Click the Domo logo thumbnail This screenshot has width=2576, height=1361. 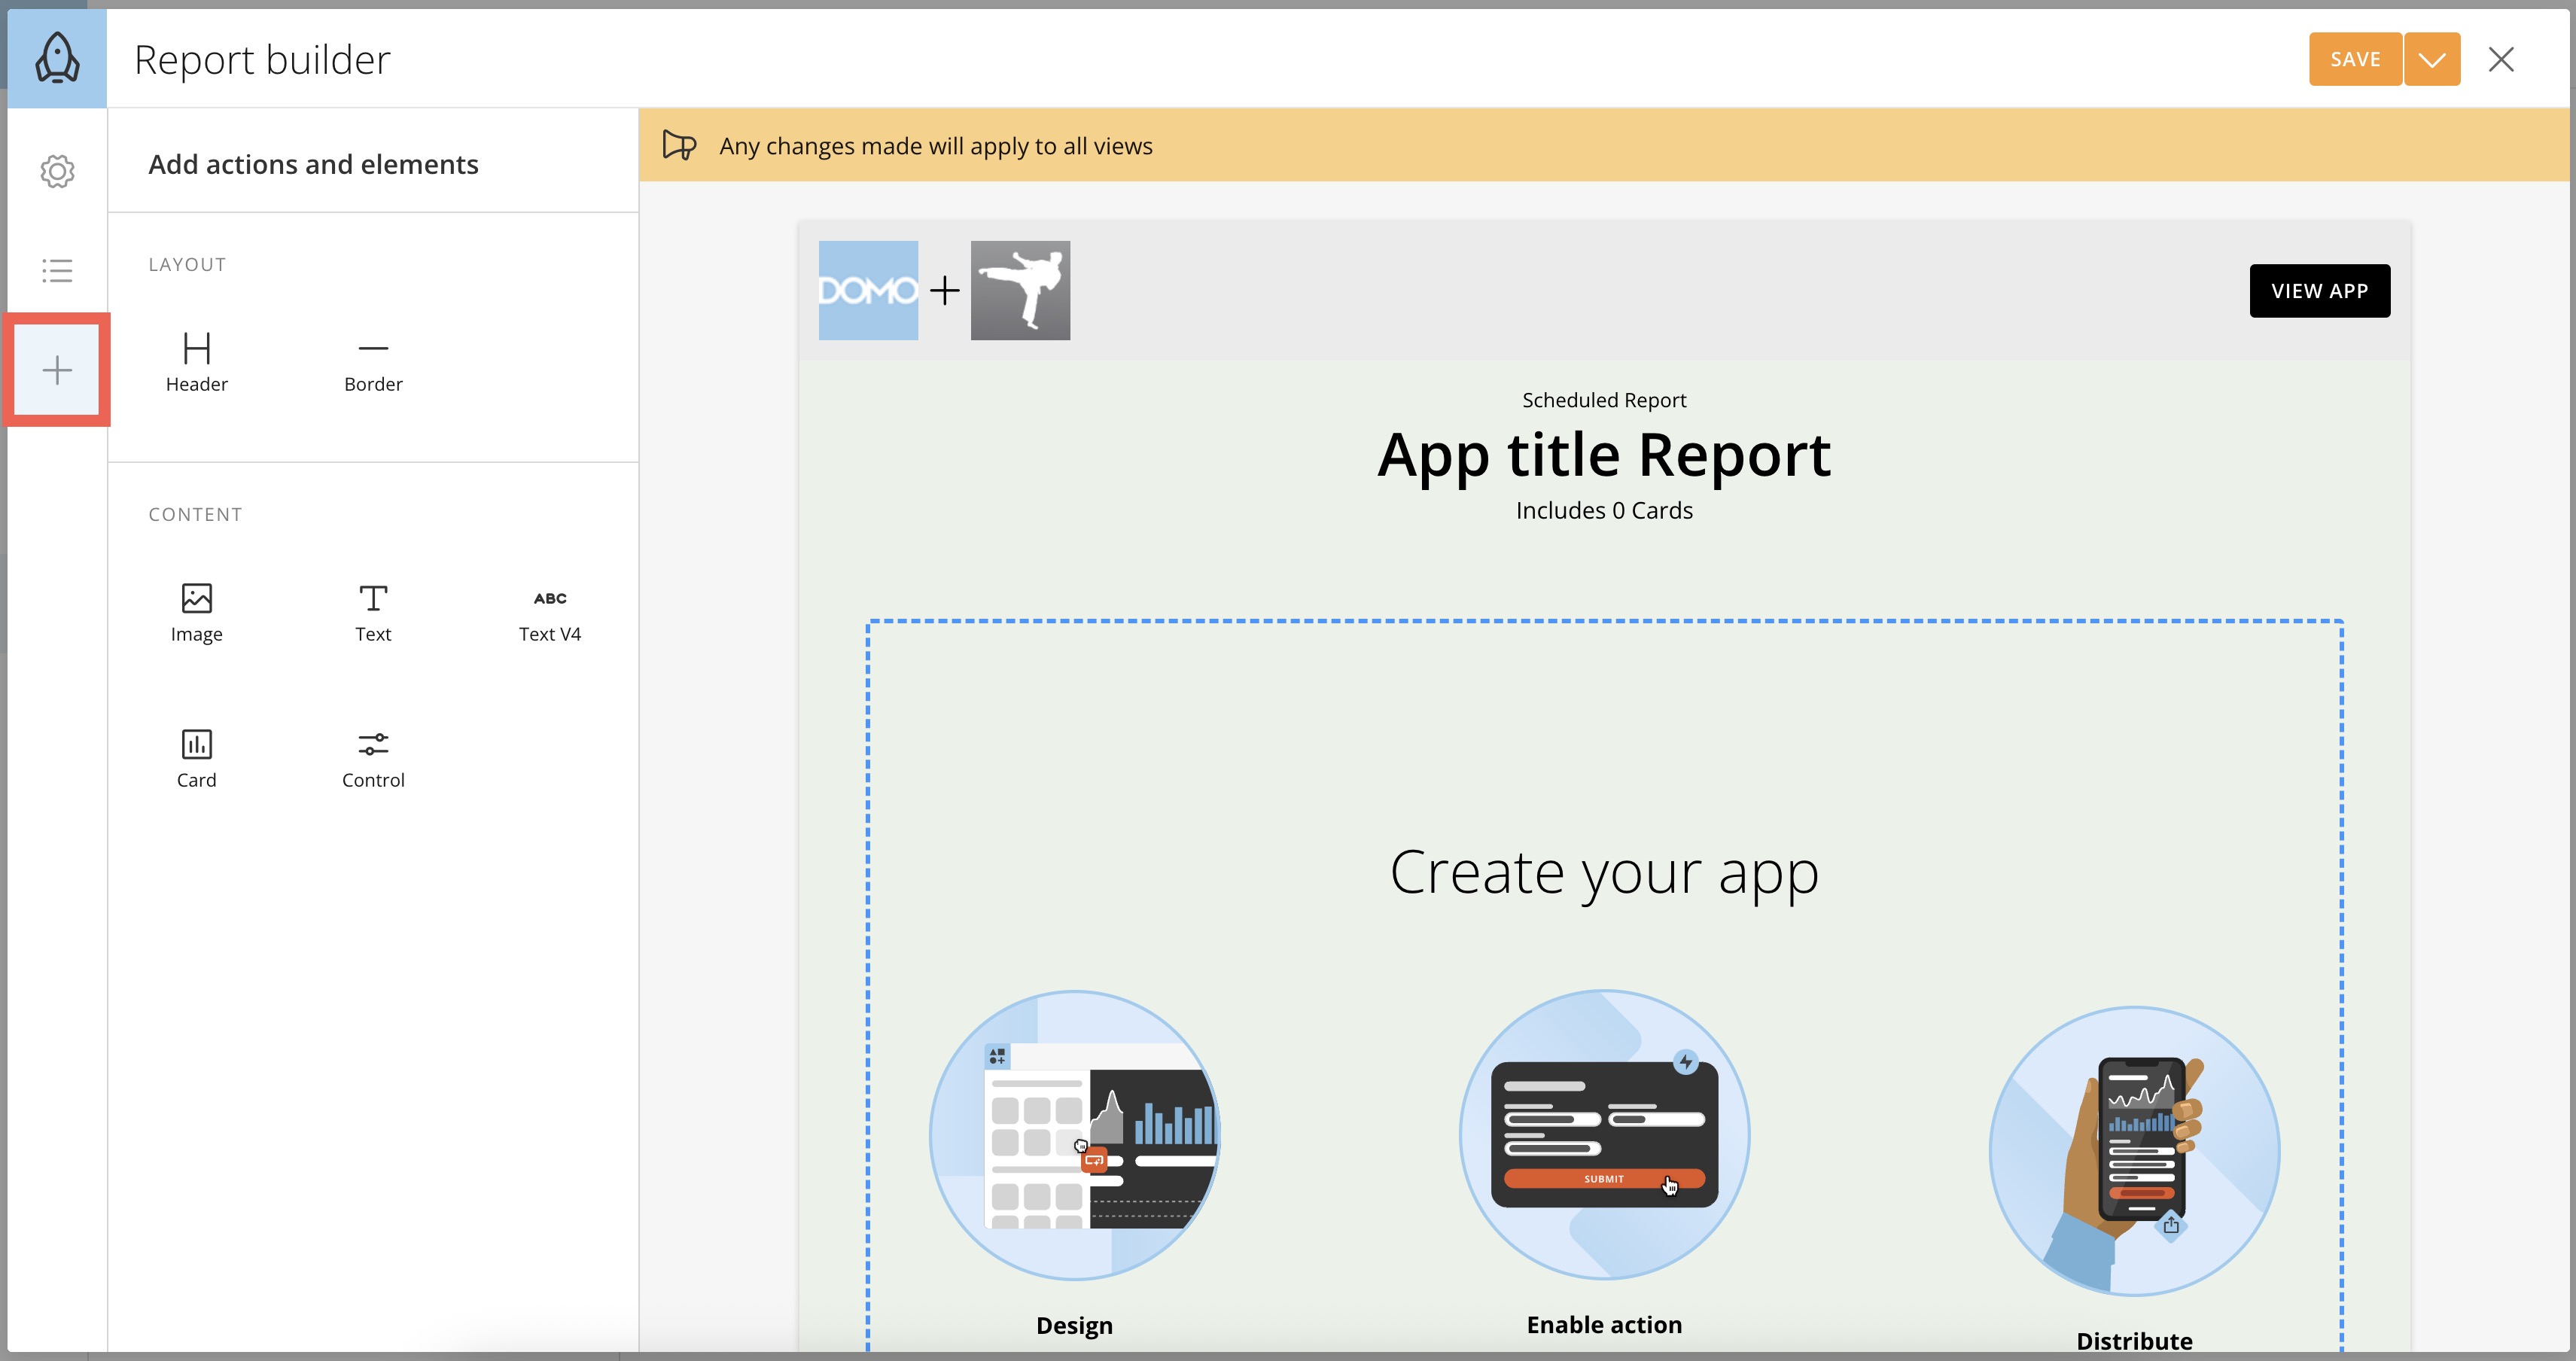[867, 290]
